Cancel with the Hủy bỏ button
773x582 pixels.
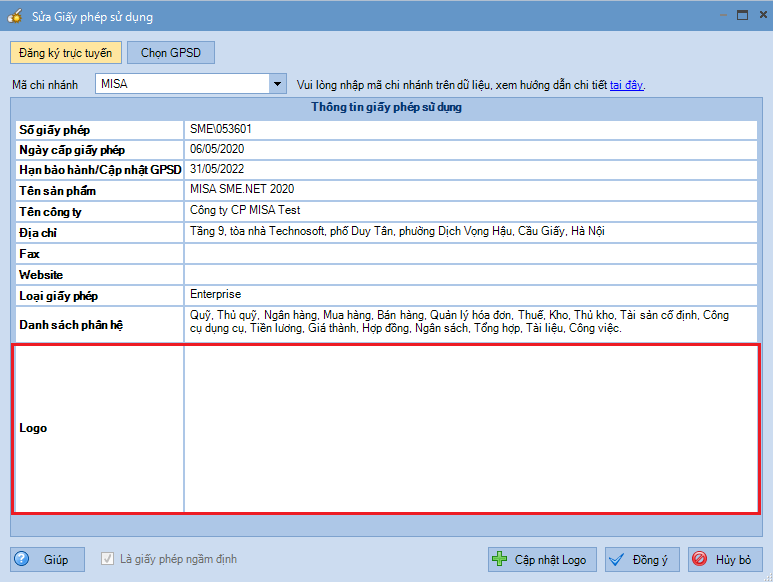[725, 559]
